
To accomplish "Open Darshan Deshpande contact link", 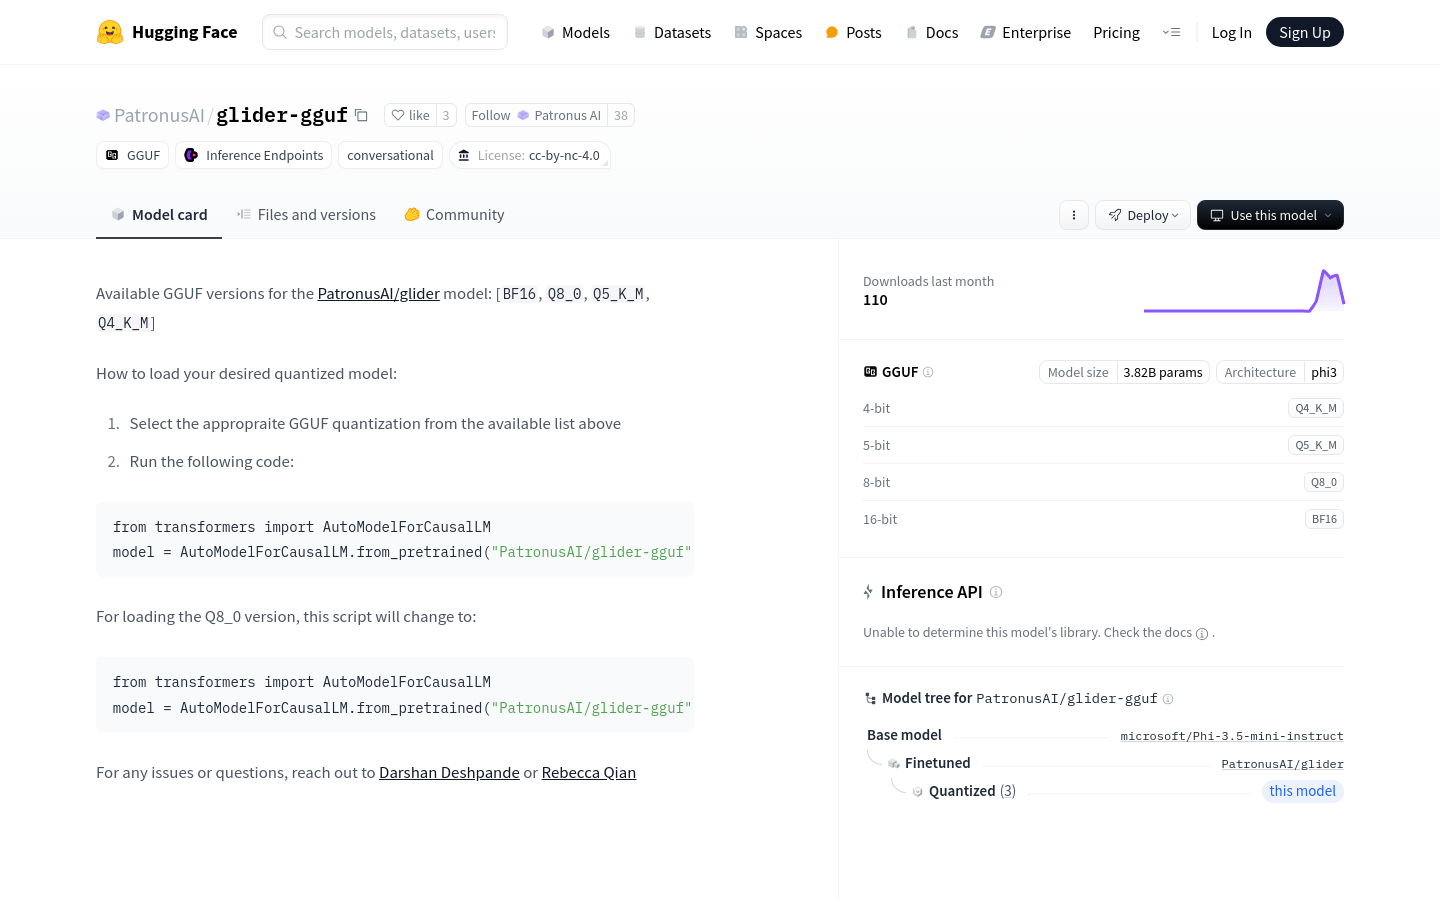I will pos(449,772).
